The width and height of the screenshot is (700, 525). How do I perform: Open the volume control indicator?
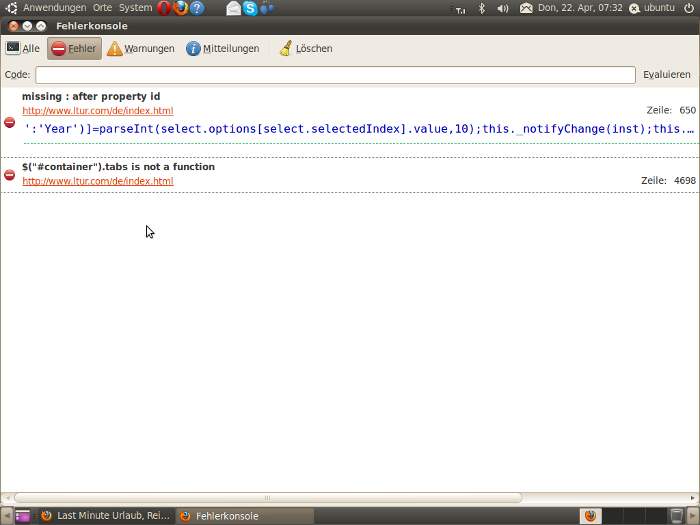[x=503, y=8]
